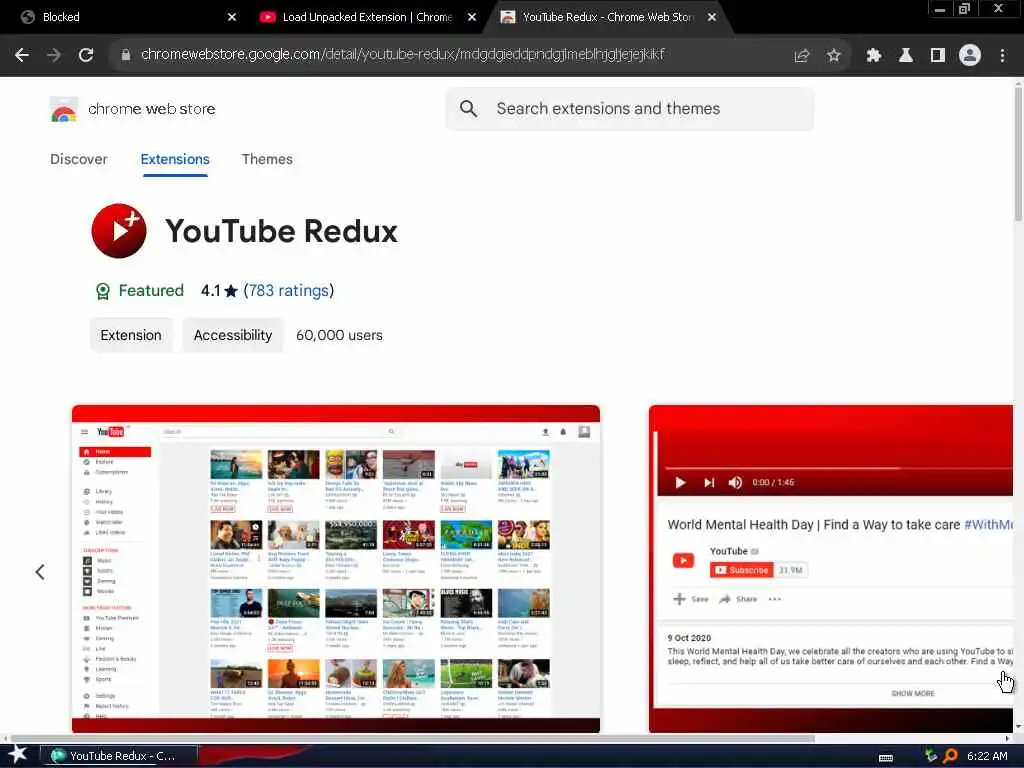Focus the Search extensions and themes field
This screenshot has height=768, width=1024.
coord(630,108)
